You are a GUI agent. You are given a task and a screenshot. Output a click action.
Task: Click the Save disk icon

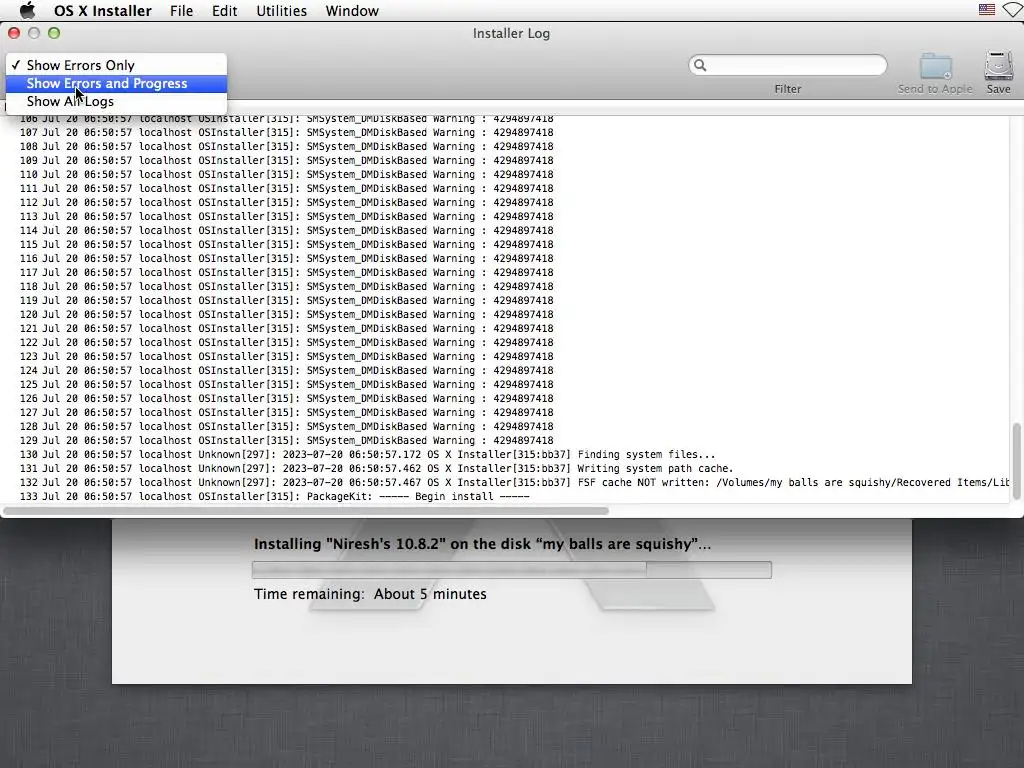(999, 66)
